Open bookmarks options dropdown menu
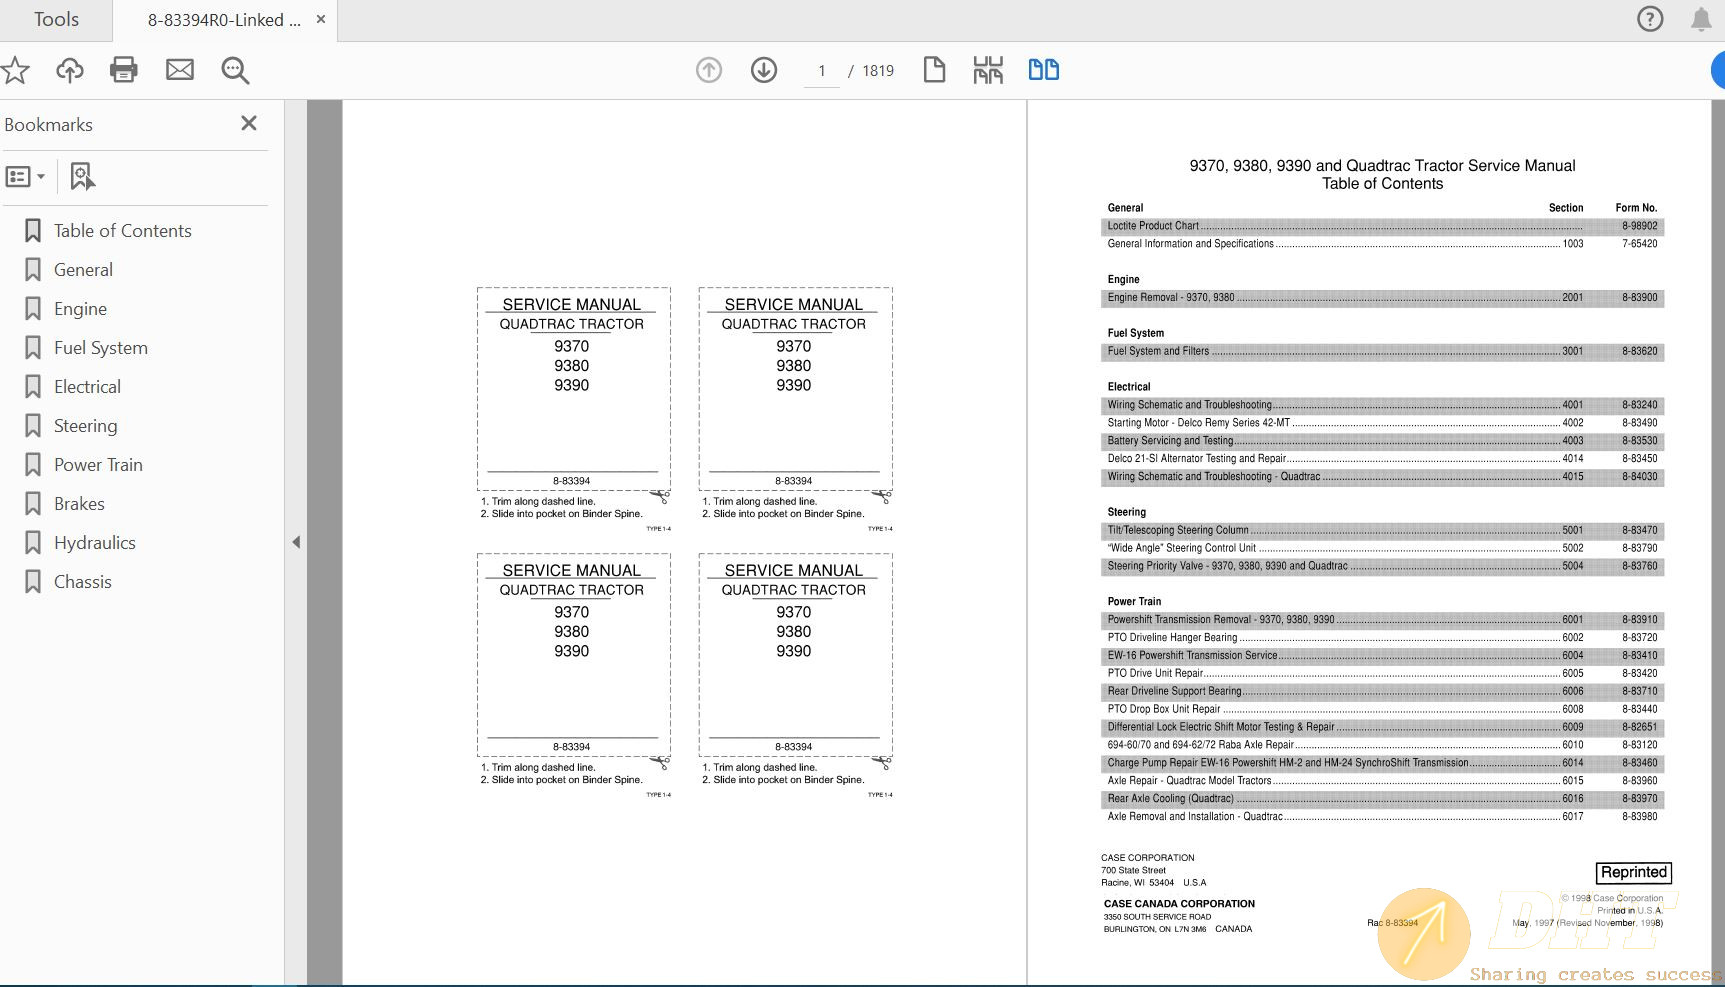 pyautogui.click(x=26, y=177)
